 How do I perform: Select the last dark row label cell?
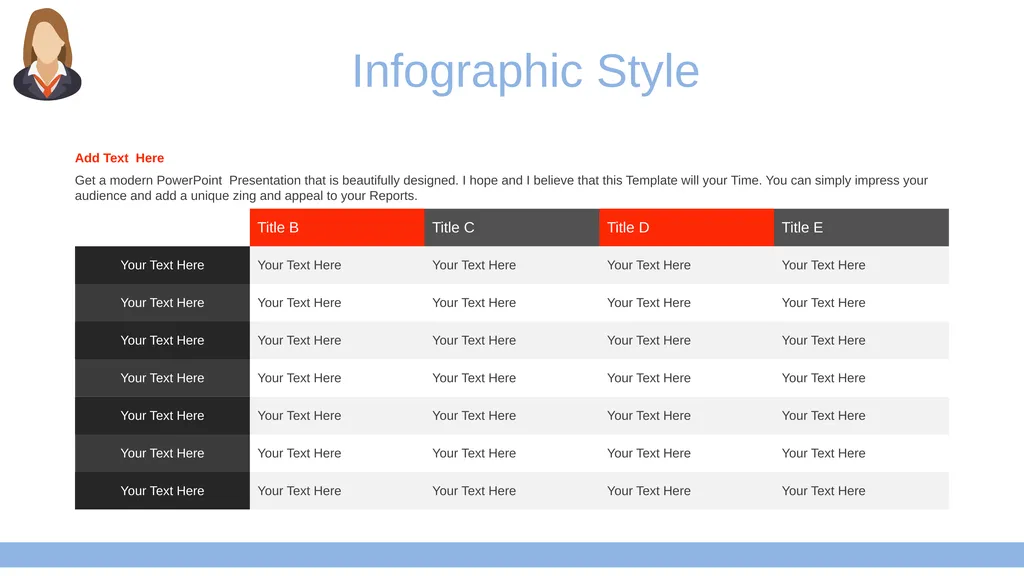tap(163, 490)
